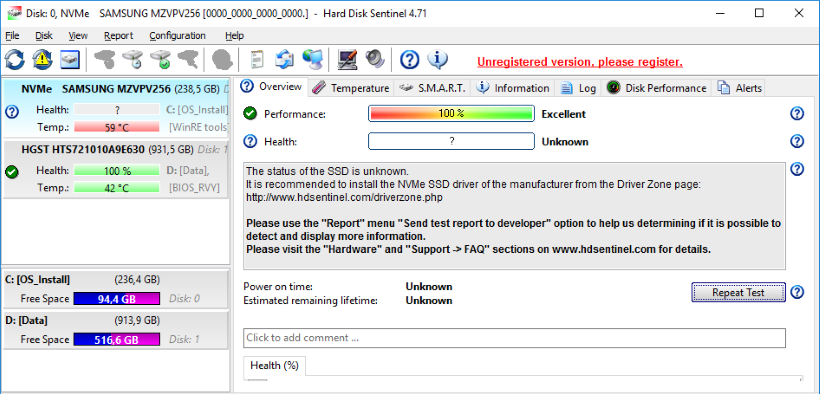Click first greyed-out disk icon after hard drive icon
The image size is (824, 394).
click(104, 60)
